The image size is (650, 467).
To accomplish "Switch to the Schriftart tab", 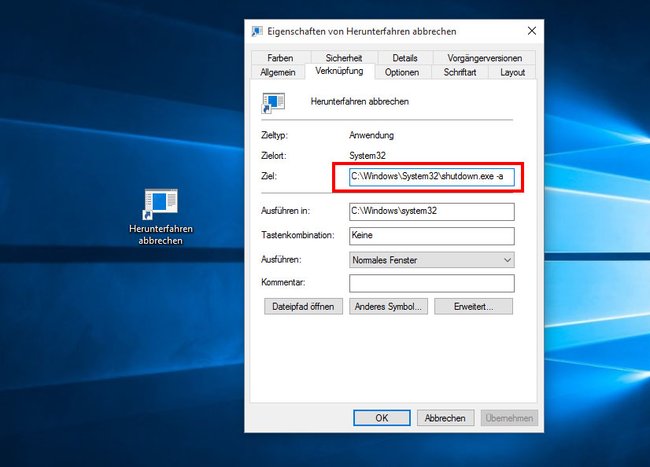I will [460, 72].
